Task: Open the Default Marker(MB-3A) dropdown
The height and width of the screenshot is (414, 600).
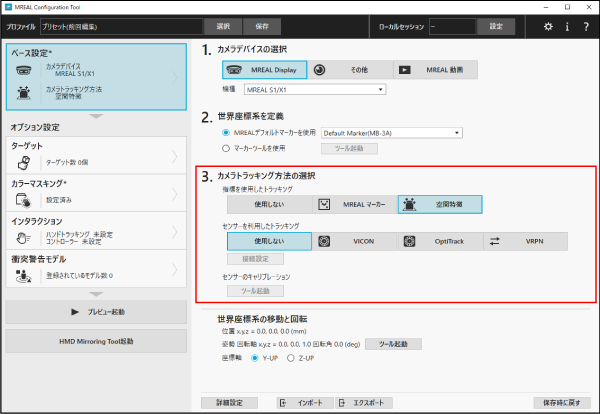Action: [392, 133]
